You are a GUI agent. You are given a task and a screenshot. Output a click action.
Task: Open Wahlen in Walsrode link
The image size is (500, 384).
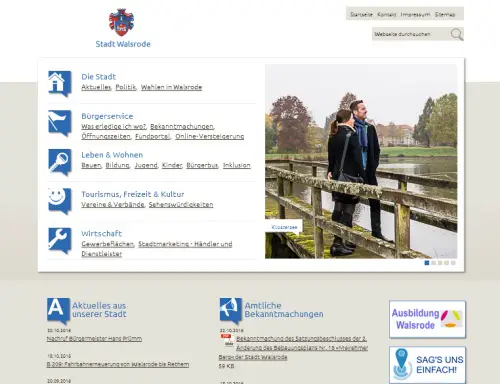pos(171,87)
